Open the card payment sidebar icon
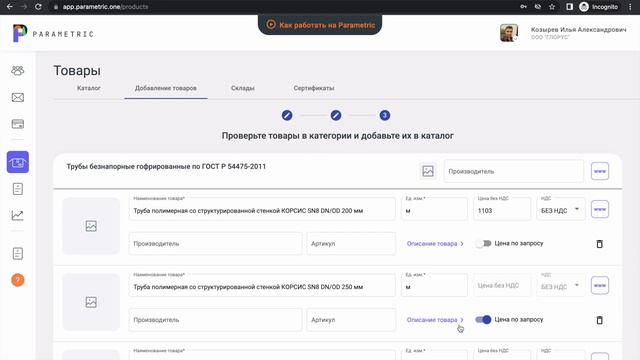 (x=18, y=124)
